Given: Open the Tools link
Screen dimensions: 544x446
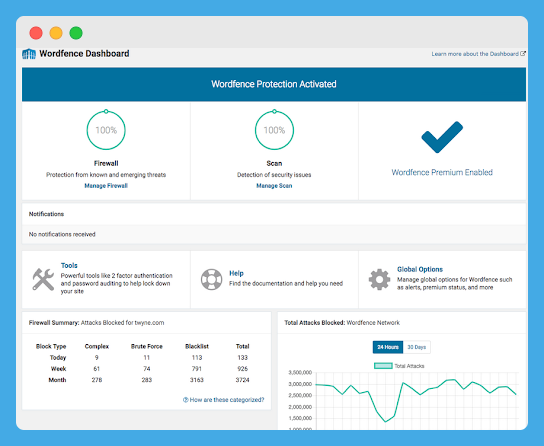Looking at the screenshot, I should (x=69, y=265).
